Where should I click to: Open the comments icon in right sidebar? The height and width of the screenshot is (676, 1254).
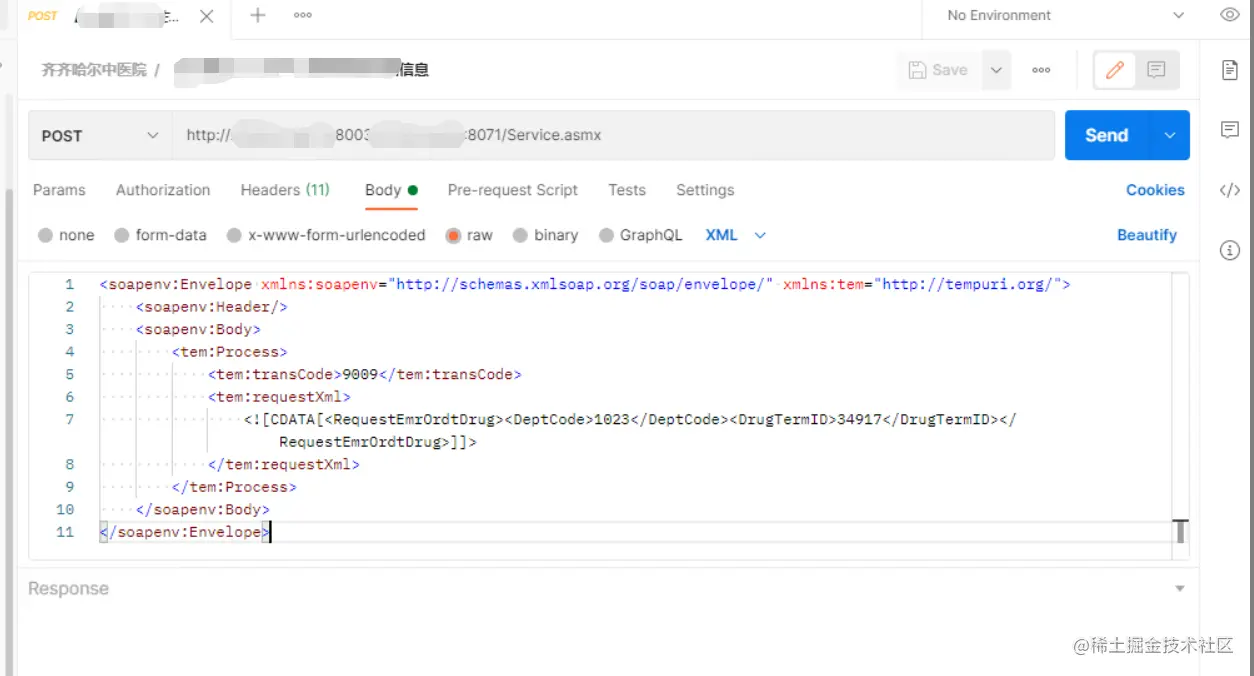1230,130
